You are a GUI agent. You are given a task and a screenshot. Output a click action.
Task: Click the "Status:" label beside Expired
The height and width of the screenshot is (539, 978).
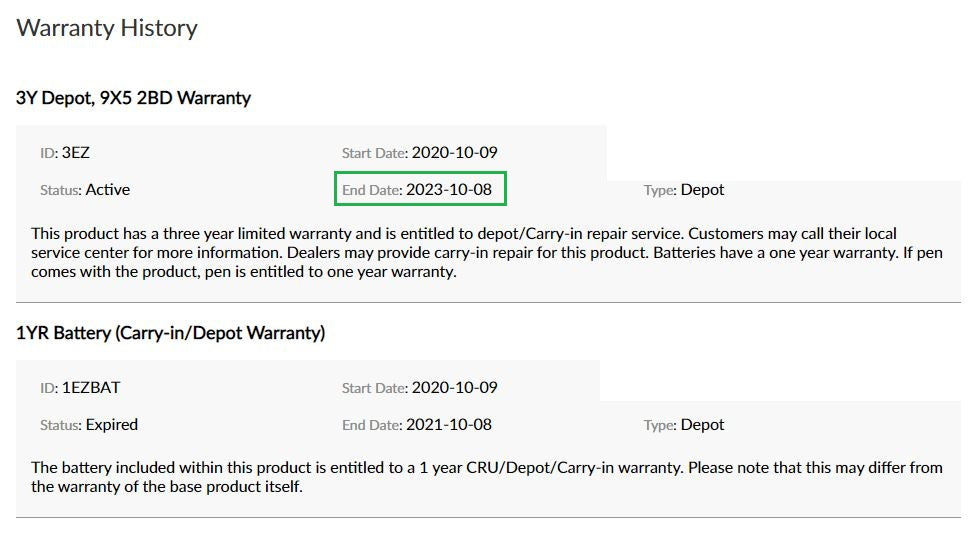[60, 425]
